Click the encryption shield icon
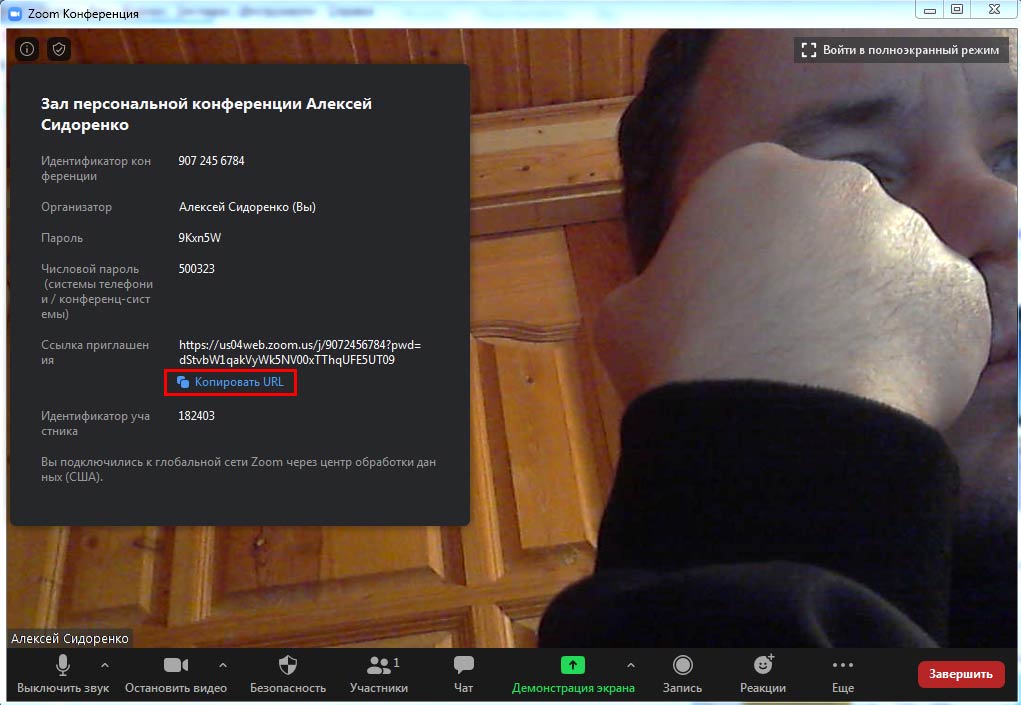The height and width of the screenshot is (705, 1021). [59, 49]
